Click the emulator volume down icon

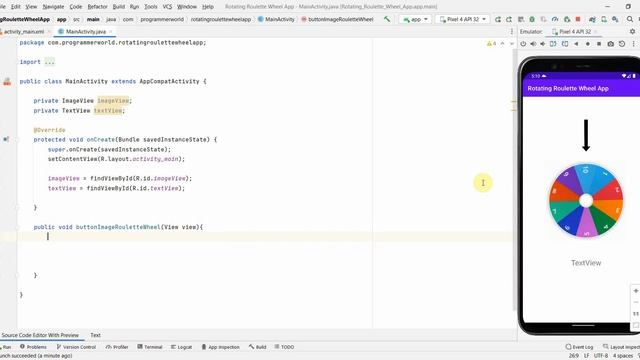(543, 44)
